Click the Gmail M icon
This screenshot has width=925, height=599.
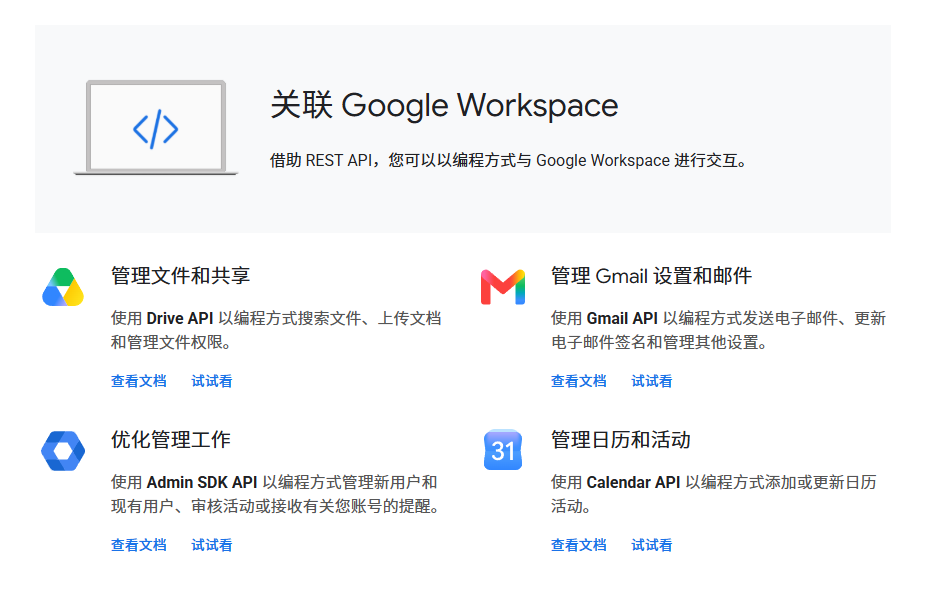[x=503, y=287]
